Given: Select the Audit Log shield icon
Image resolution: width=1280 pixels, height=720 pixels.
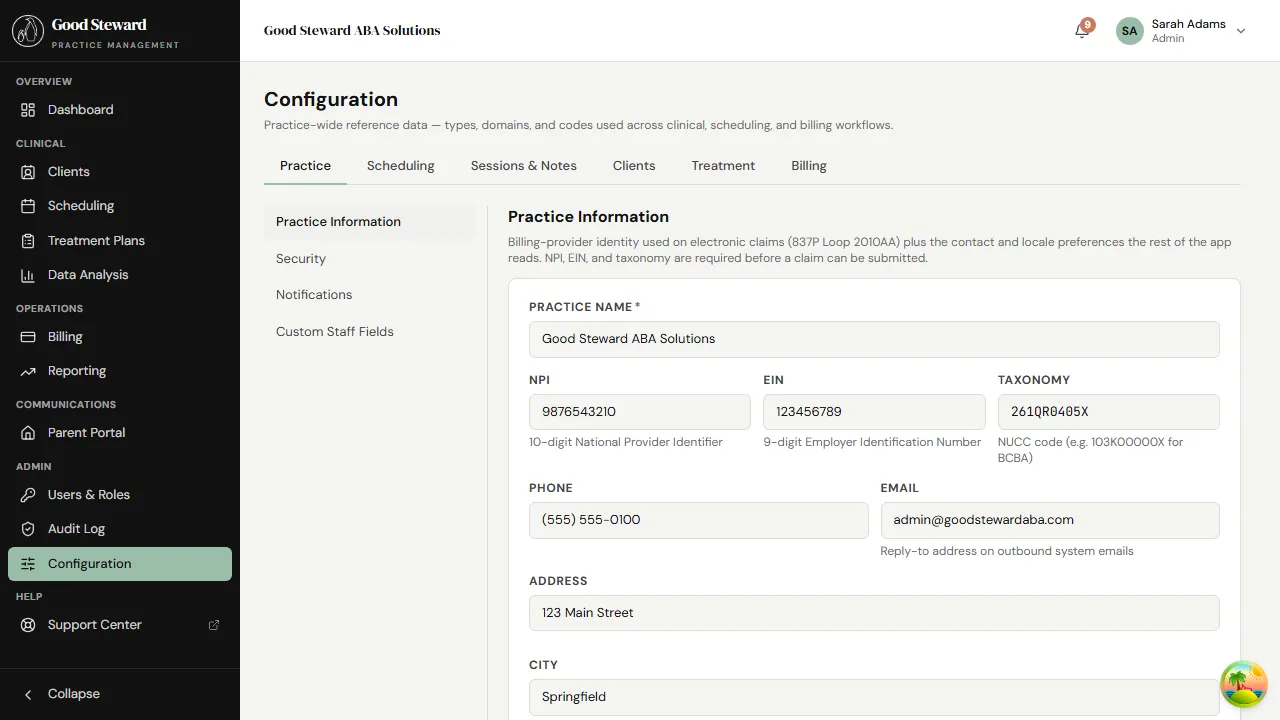Looking at the screenshot, I should 30,528.
